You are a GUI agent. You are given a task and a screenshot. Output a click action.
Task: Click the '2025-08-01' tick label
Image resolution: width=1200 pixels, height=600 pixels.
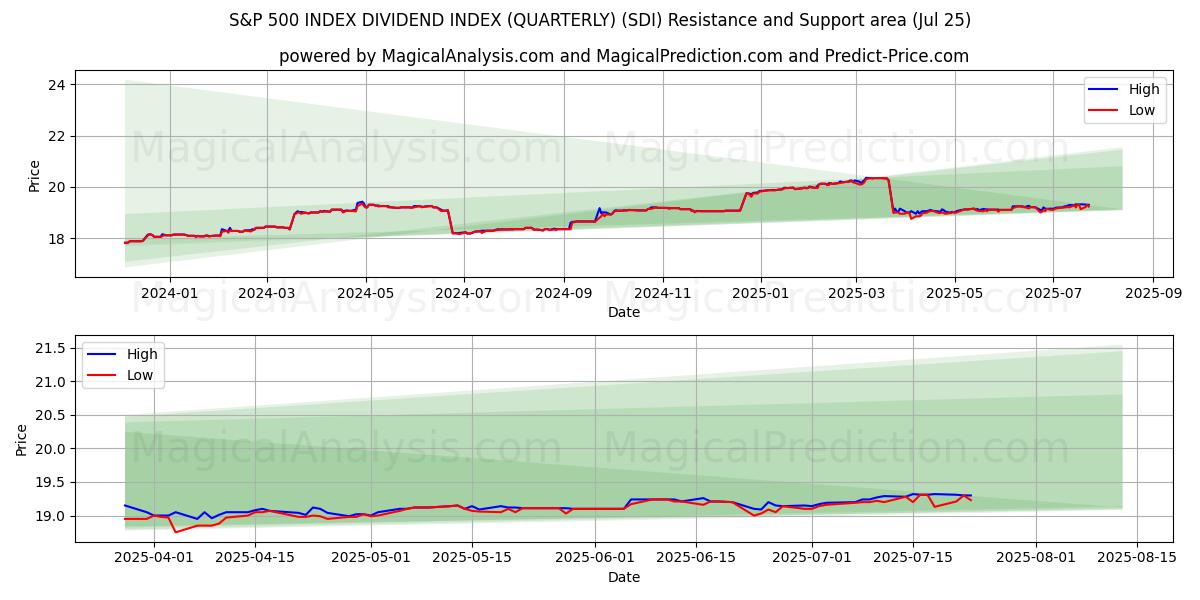1036,558
